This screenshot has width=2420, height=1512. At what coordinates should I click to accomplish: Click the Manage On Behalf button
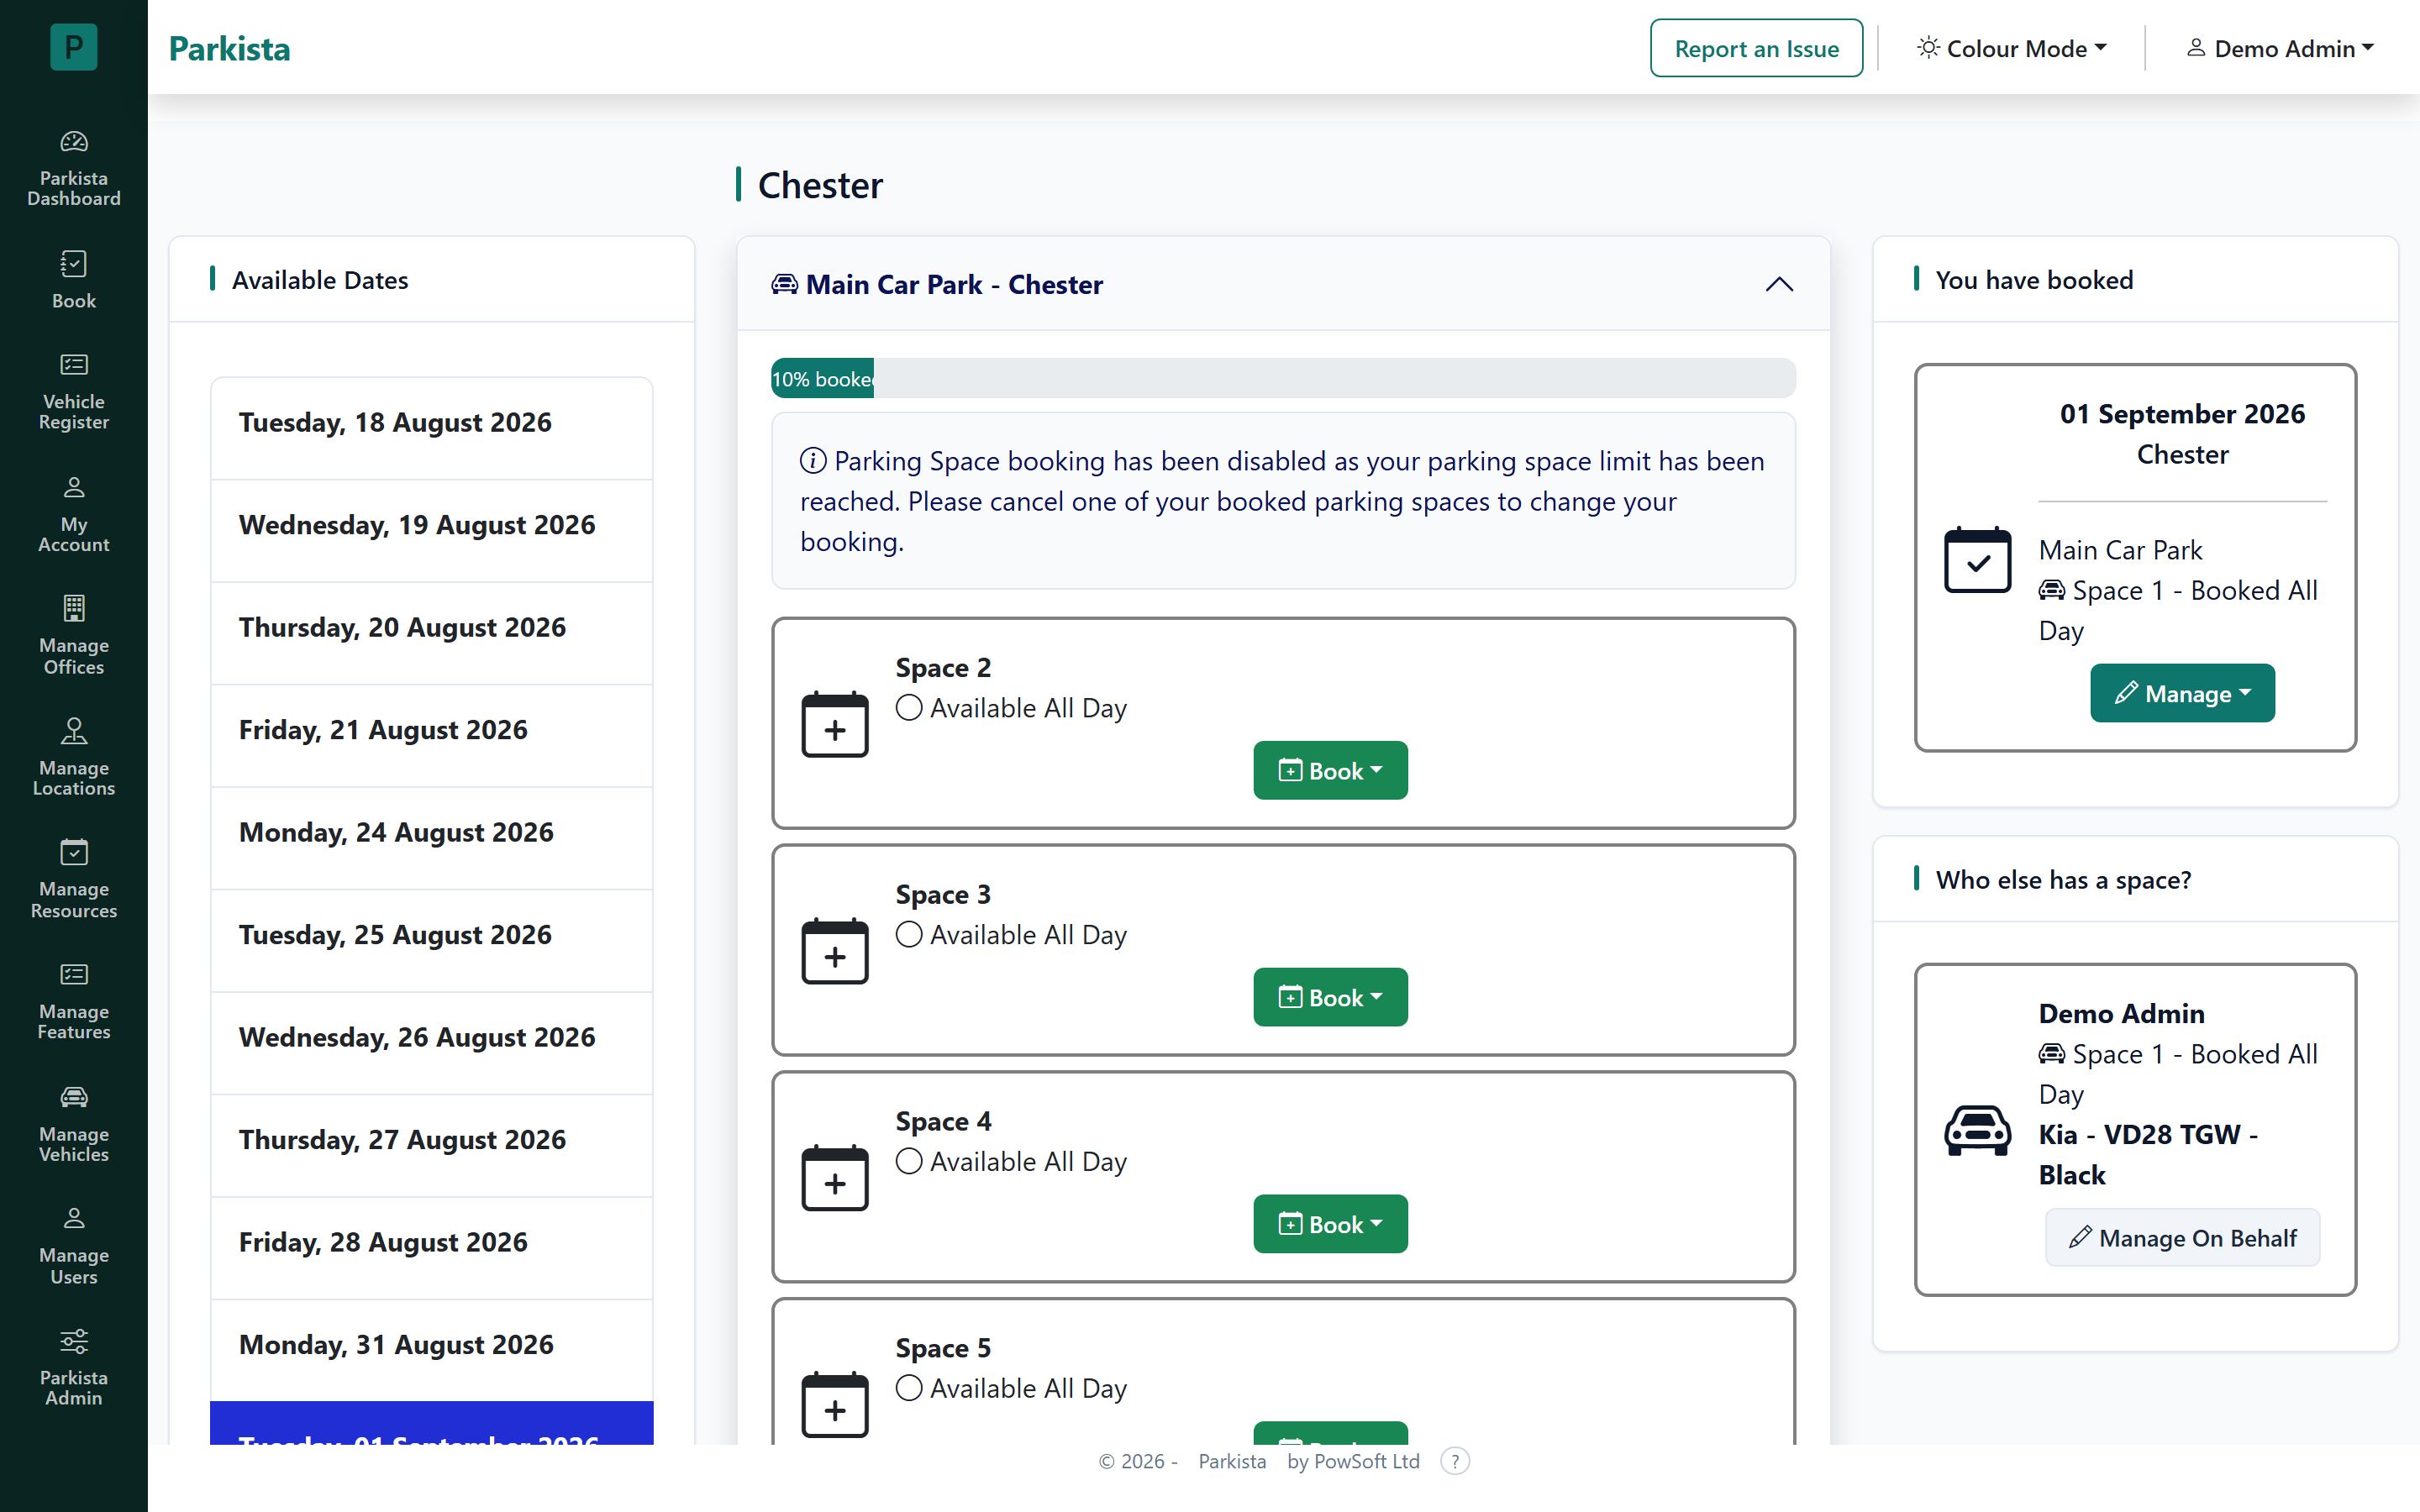[x=2182, y=1238]
